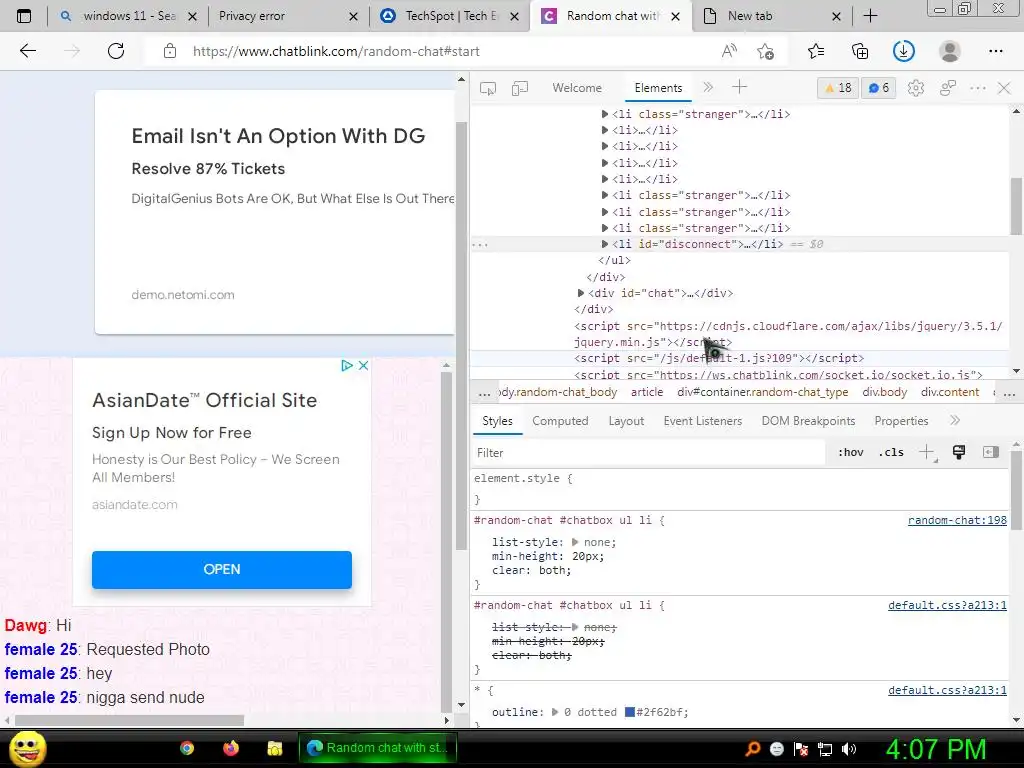Open DOM Breakpoints tab

pyautogui.click(x=808, y=421)
